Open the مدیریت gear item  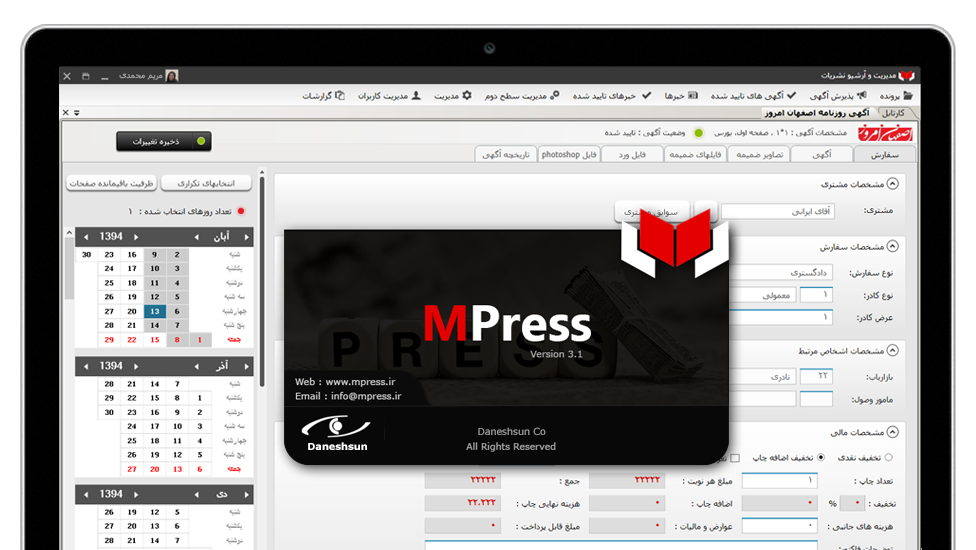point(453,96)
